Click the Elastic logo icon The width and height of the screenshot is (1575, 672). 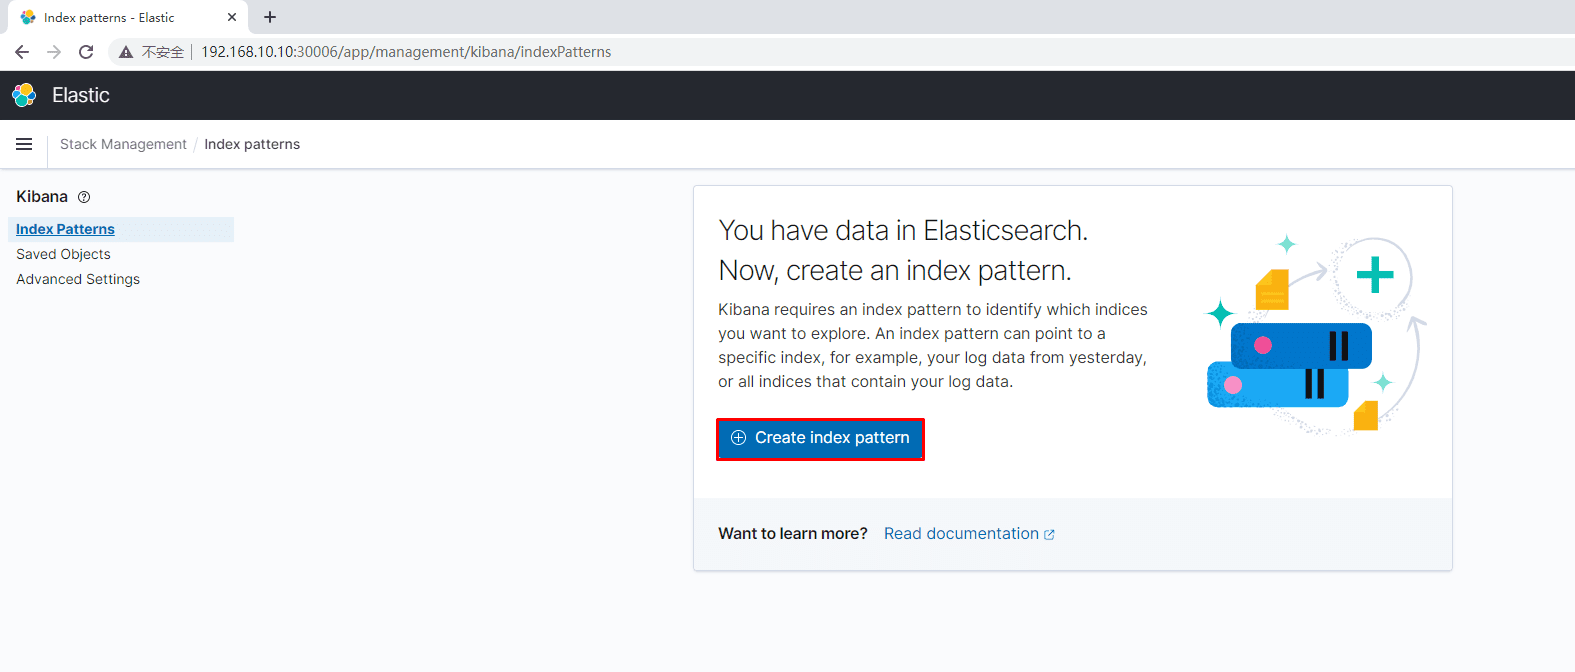click(24, 95)
